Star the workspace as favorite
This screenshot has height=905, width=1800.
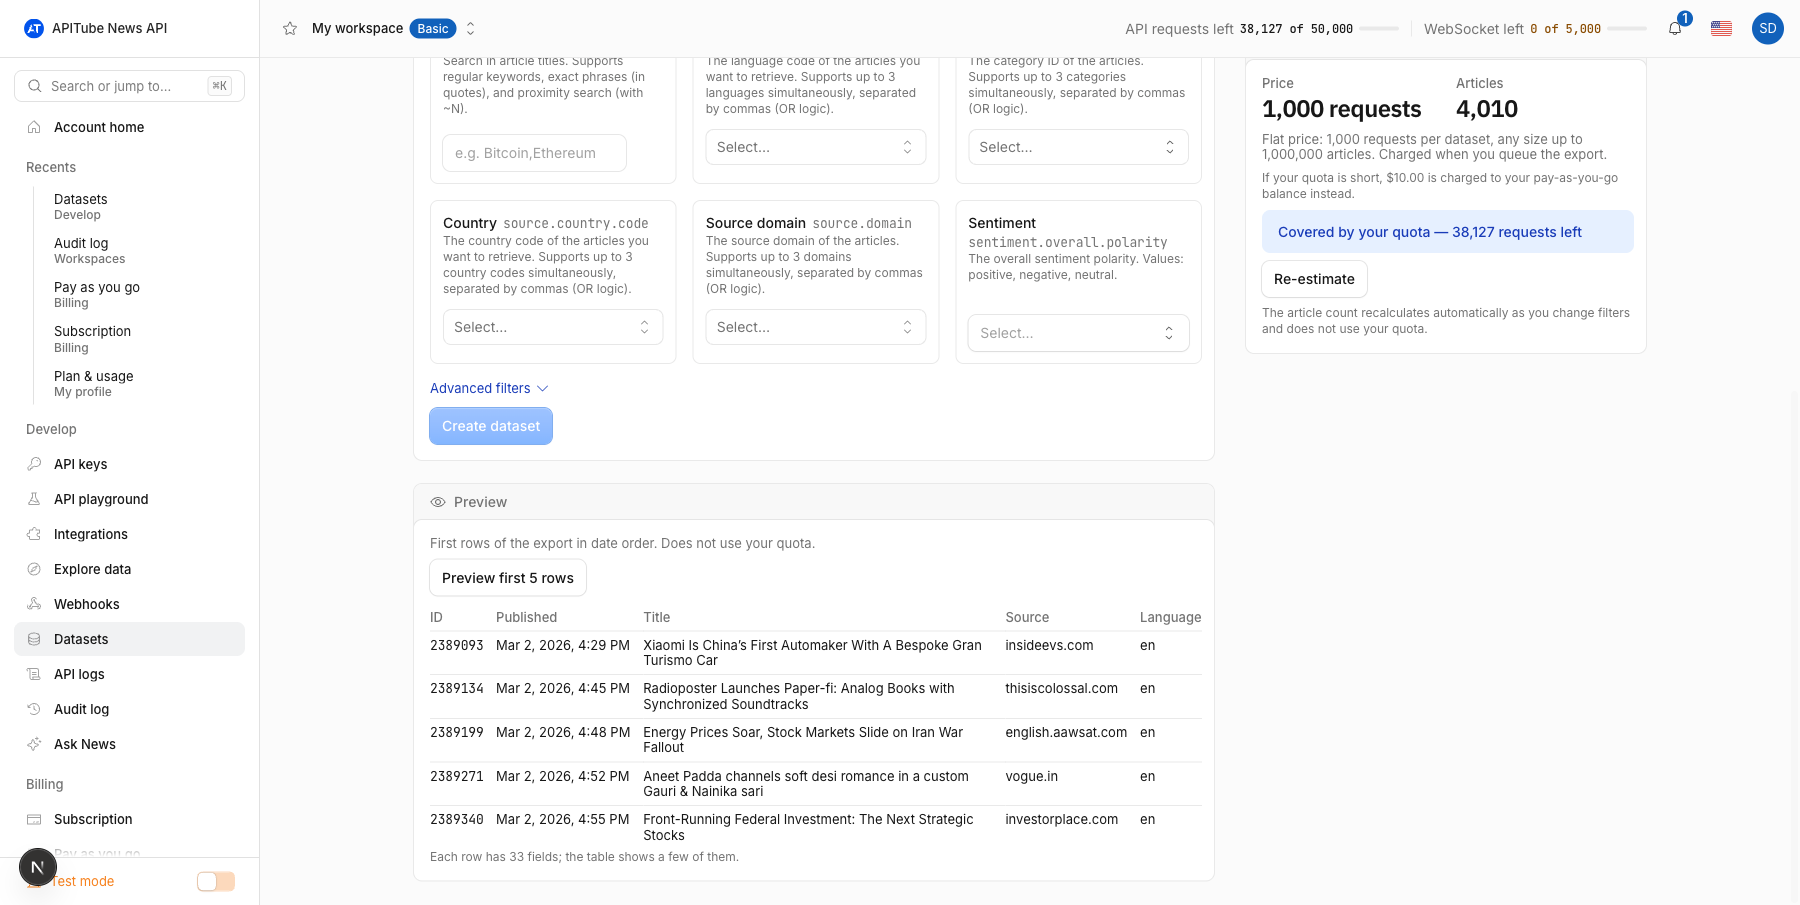coord(290,28)
